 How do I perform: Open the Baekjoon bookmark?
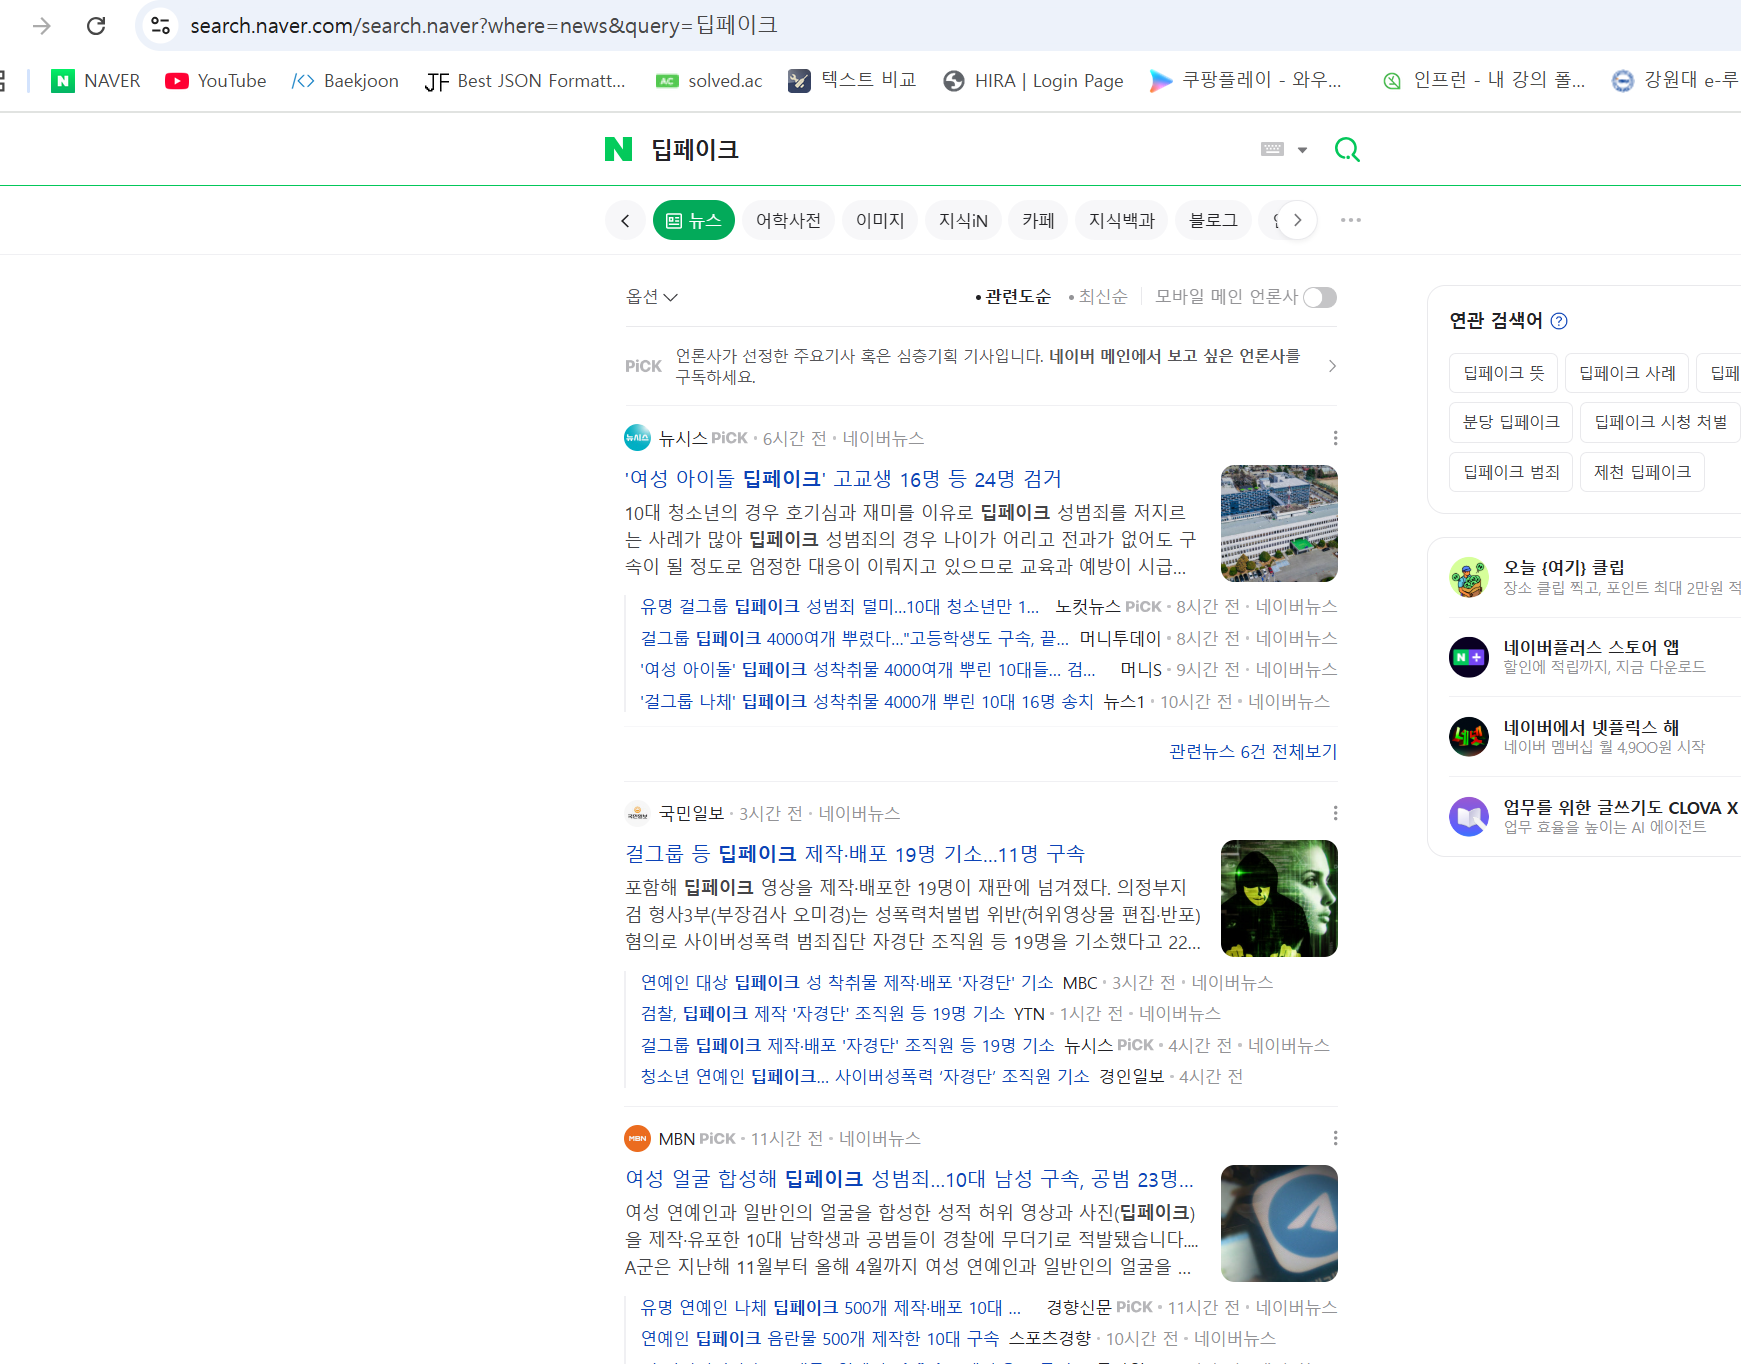coord(345,81)
